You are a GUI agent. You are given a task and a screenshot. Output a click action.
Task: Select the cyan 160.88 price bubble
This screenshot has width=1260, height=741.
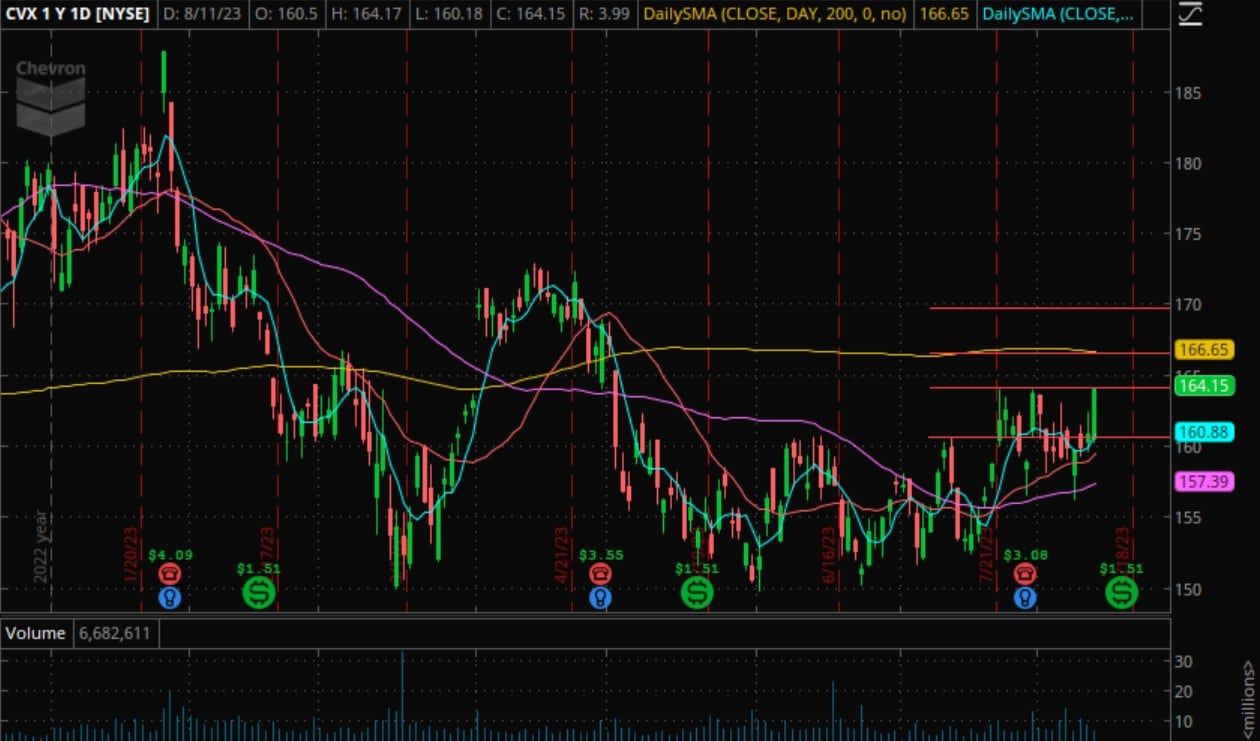[x=1205, y=433]
